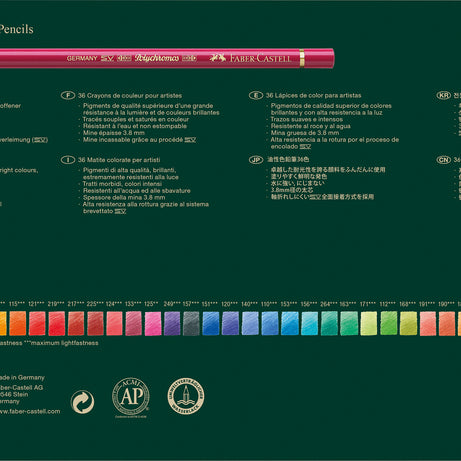Screen dimensions: 461x461
Task: Click the text "Spessore della mina 3.8 mm"
Action: [124, 197]
